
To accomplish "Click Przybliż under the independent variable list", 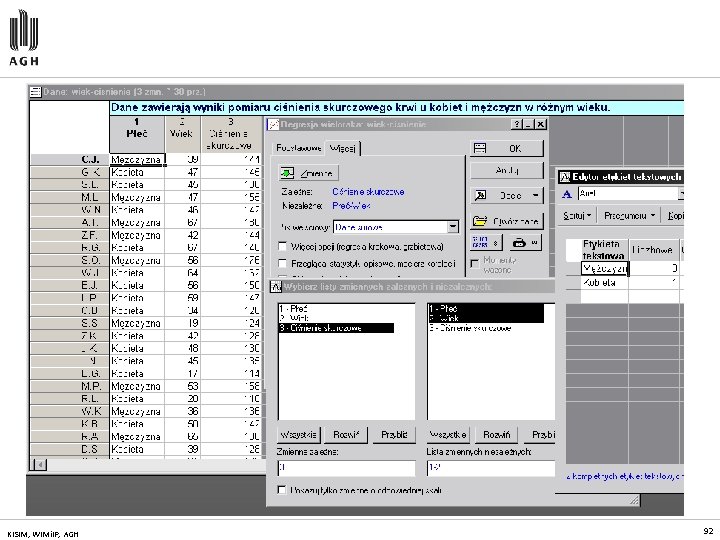I will (x=539, y=434).
